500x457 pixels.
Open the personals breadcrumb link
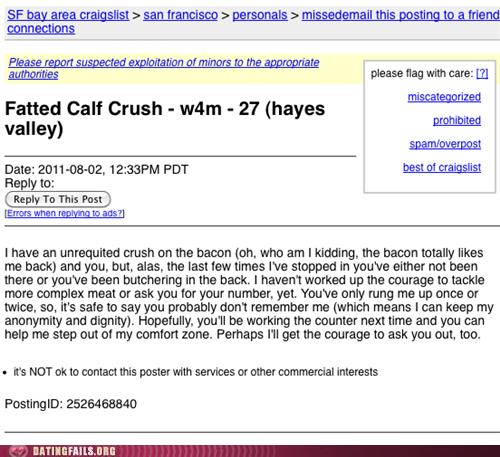[x=260, y=15]
